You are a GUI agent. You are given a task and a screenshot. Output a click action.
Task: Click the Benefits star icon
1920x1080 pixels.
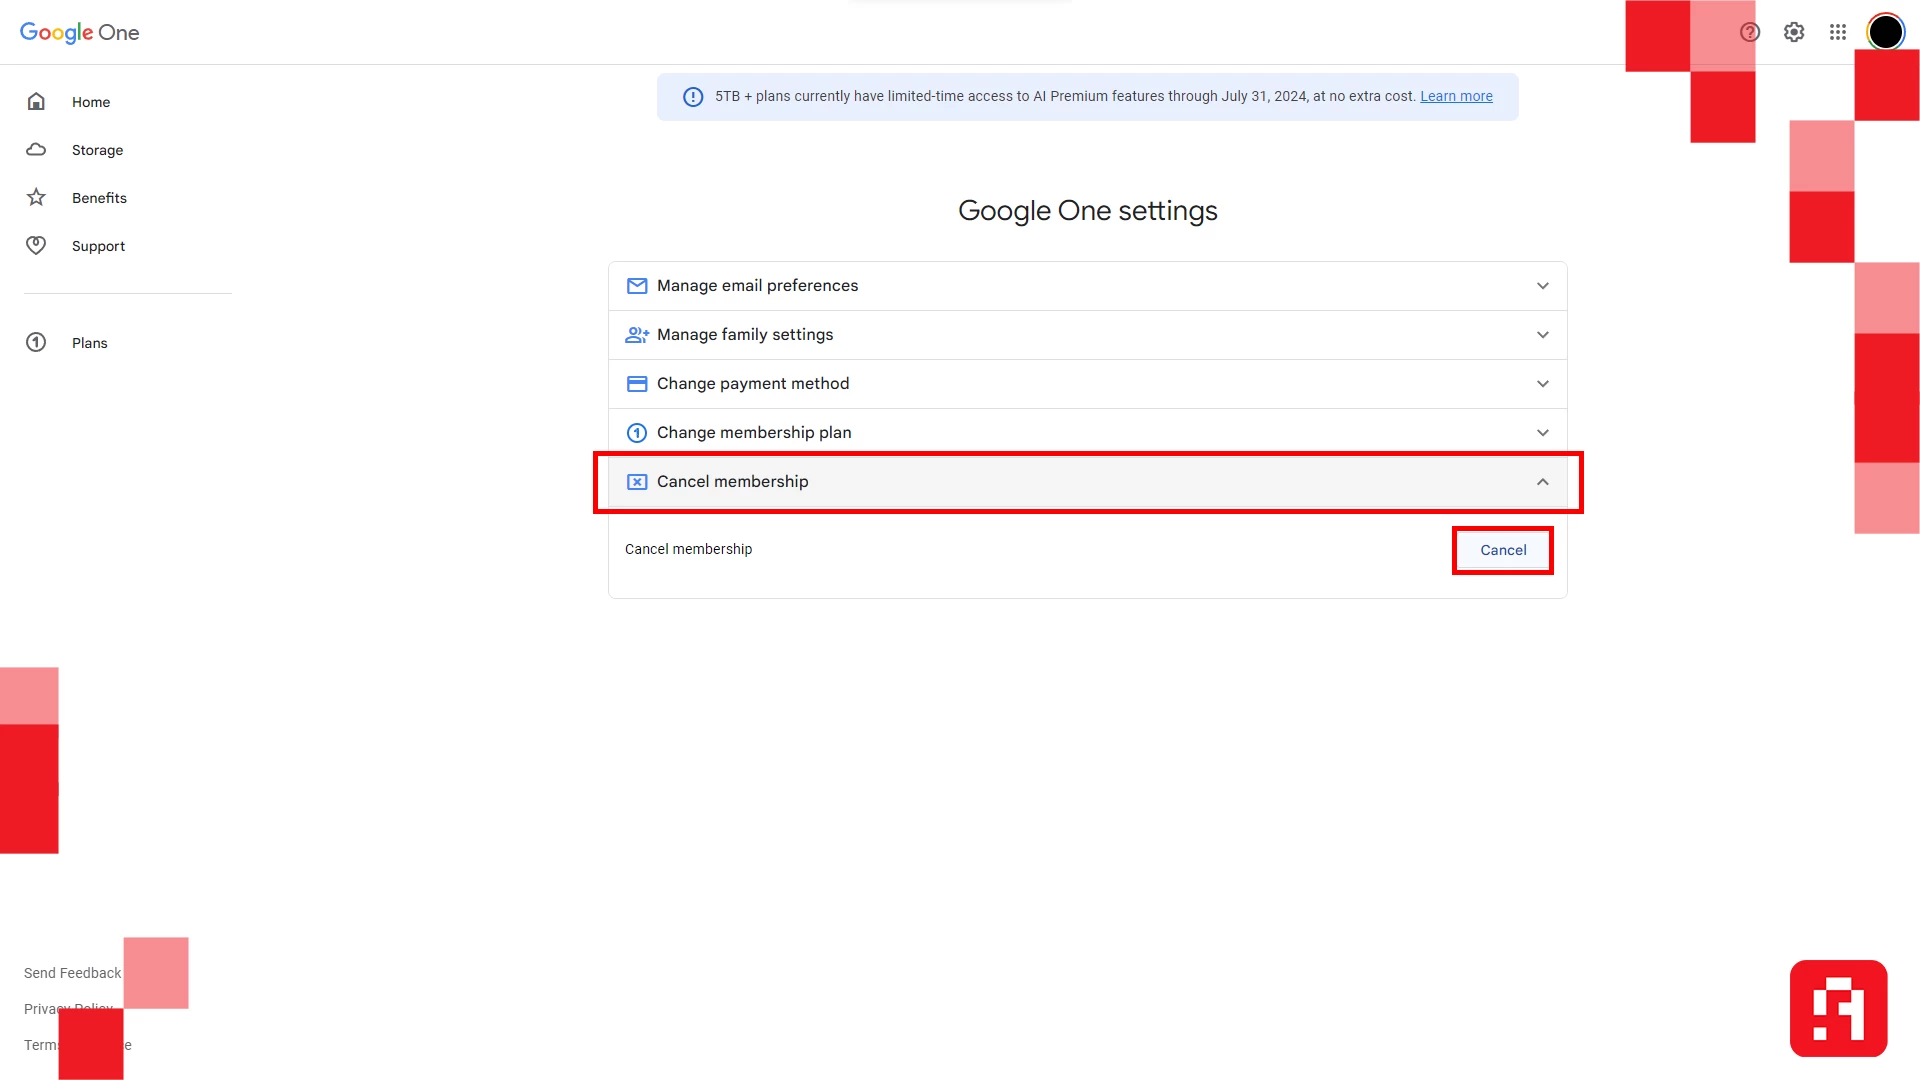pyautogui.click(x=36, y=197)
